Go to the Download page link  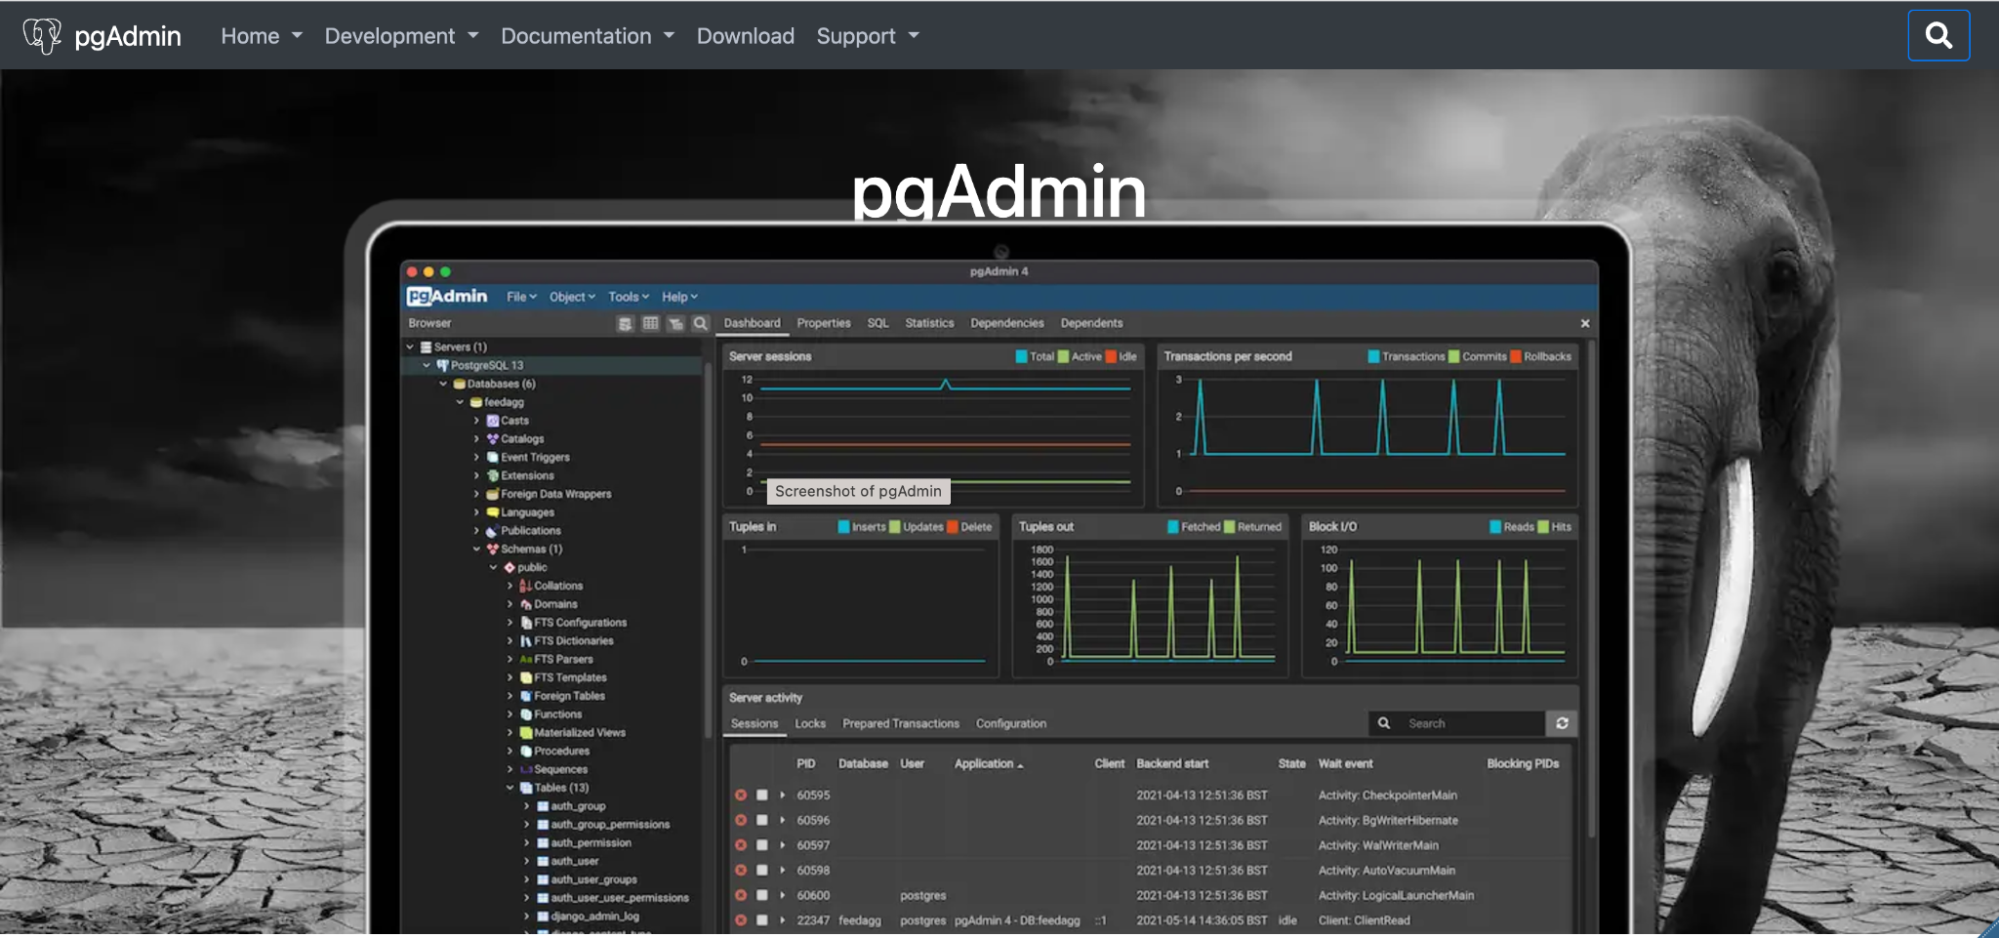tap(745, 36)
